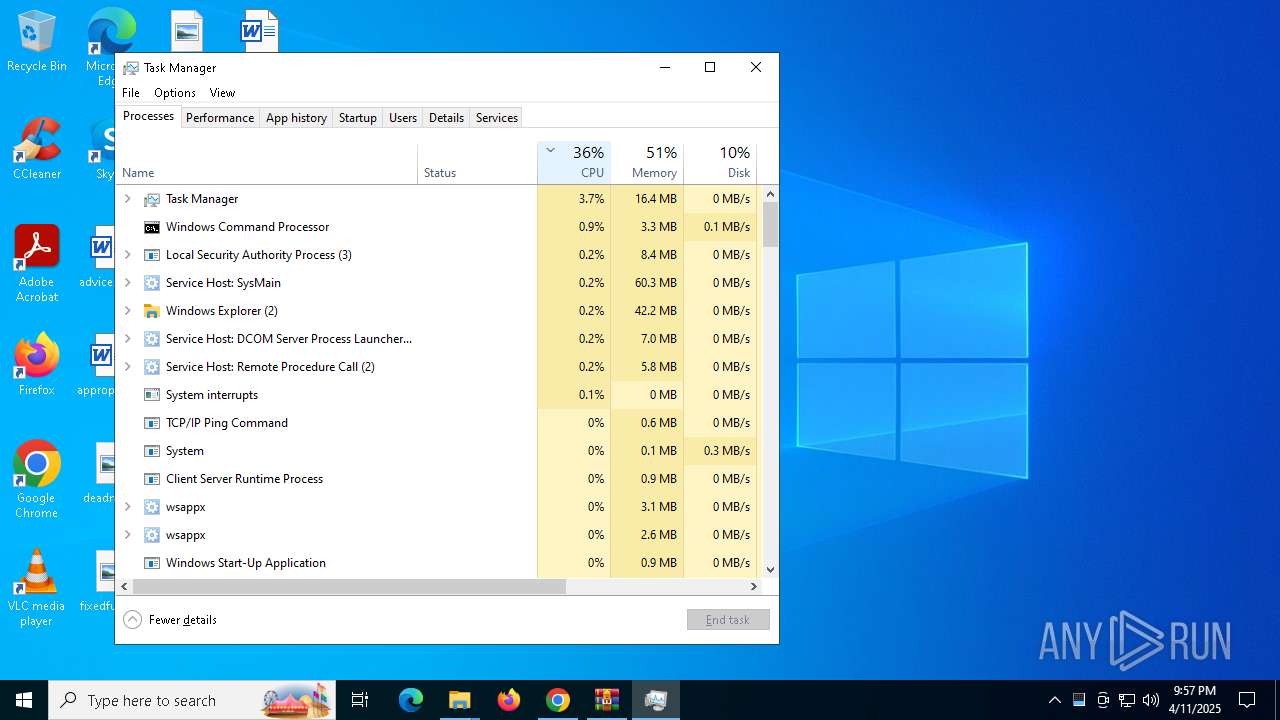Screen dimensions: 1280x720
Task: Select the second wsappx row with 2.6 MB
Action: 438,535
